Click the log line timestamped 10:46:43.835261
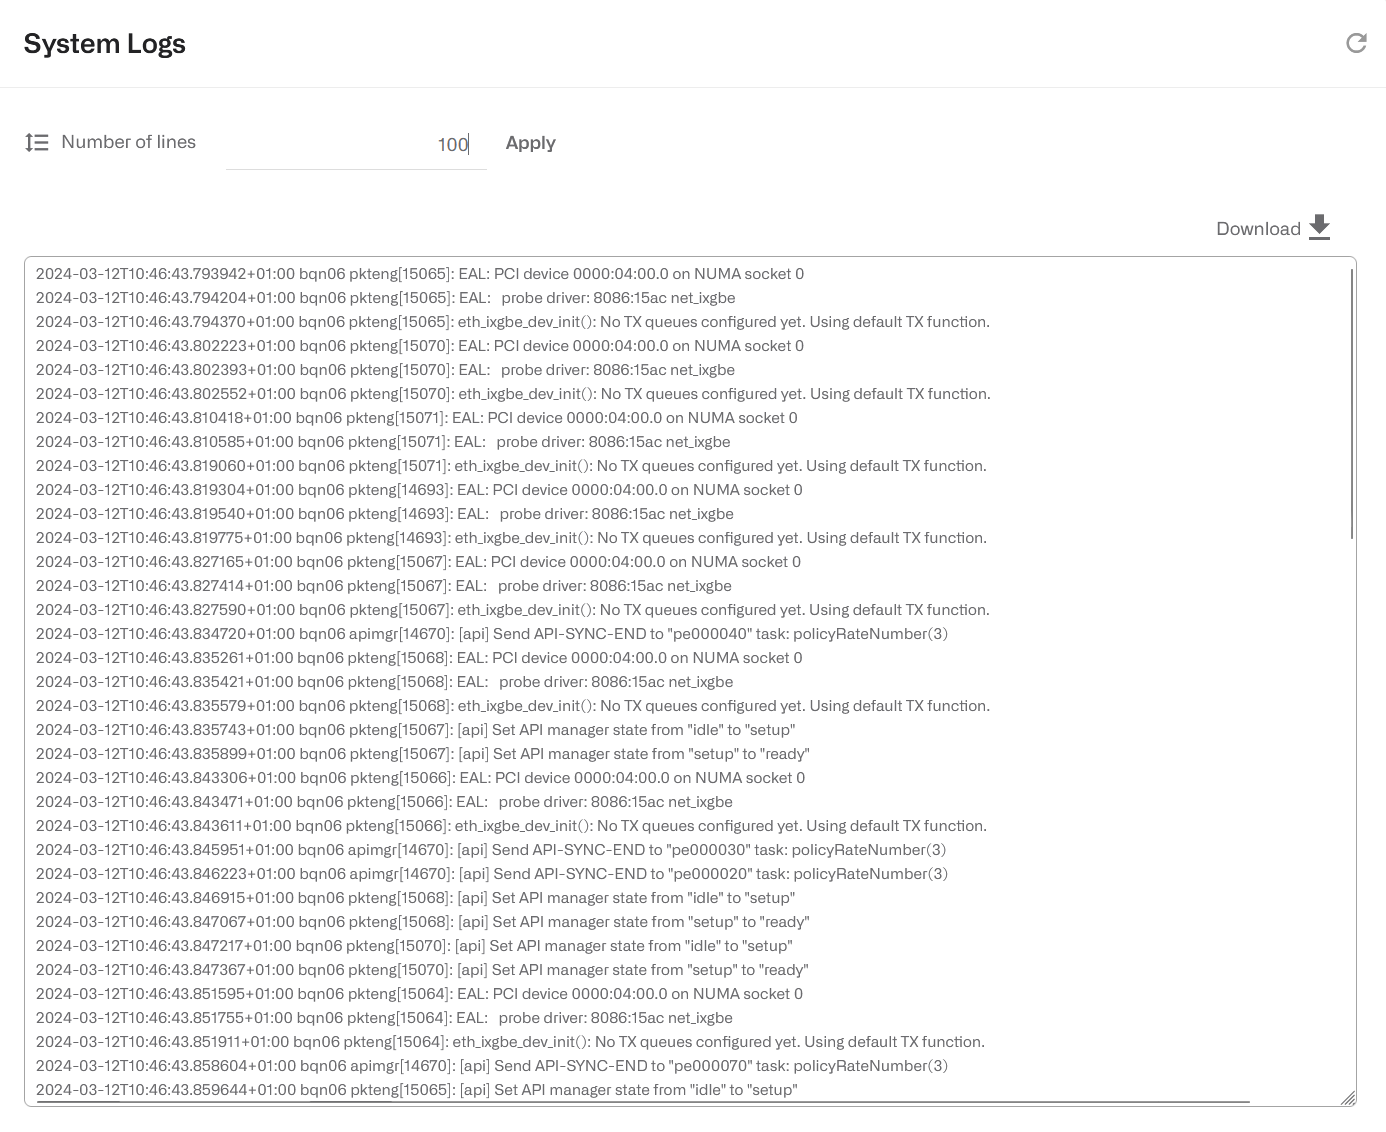Viewport: 1386px width, 1132px height. pyautogui.click(x=419, y=658)
